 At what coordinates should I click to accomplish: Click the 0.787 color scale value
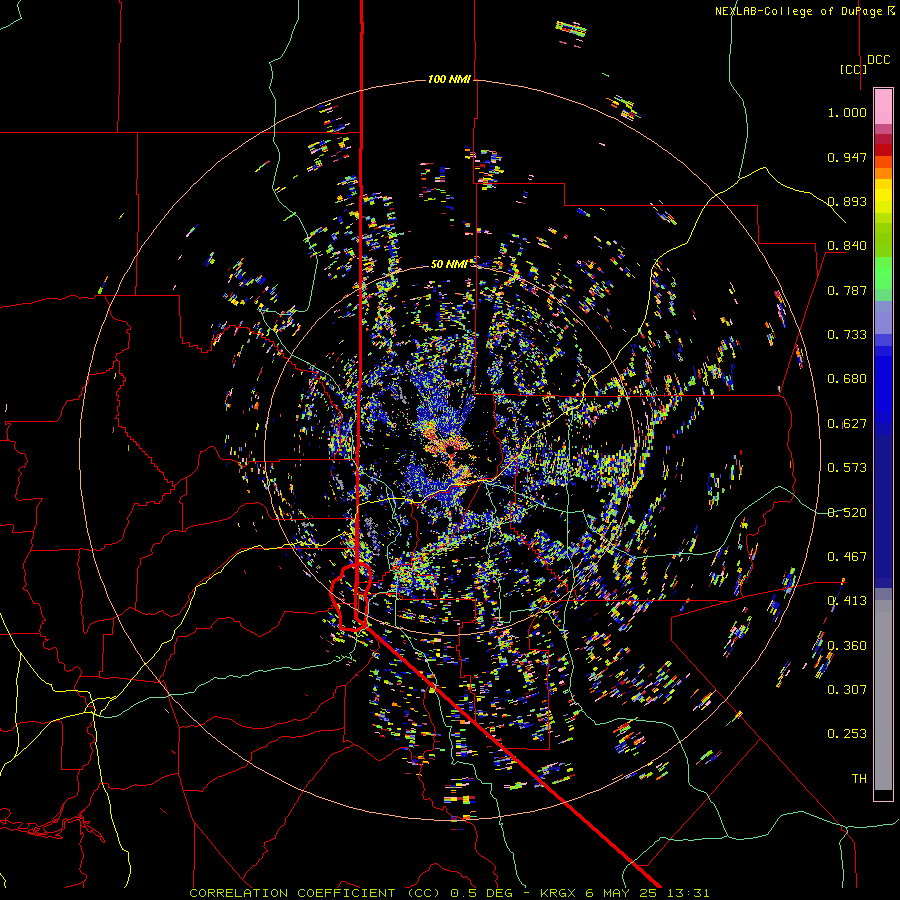847,290
